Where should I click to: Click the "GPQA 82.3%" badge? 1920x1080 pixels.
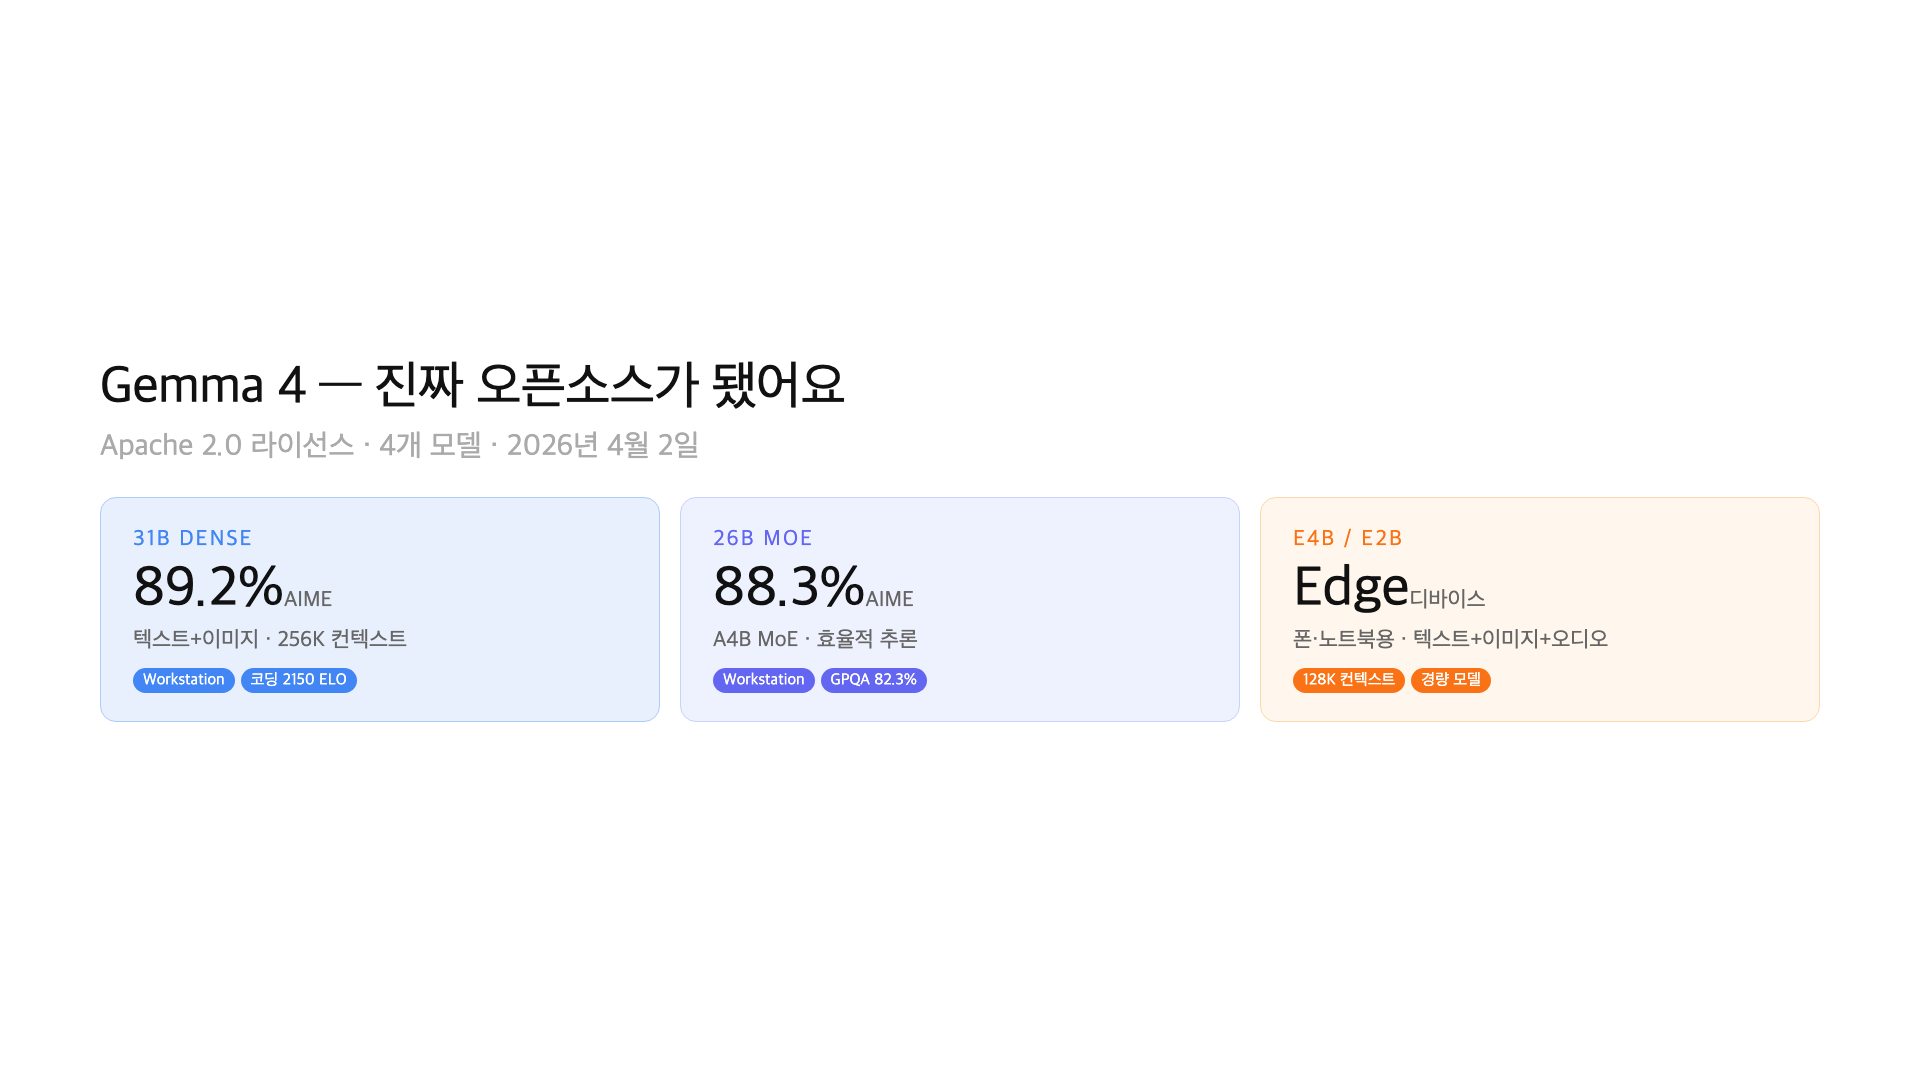[873, 680]
